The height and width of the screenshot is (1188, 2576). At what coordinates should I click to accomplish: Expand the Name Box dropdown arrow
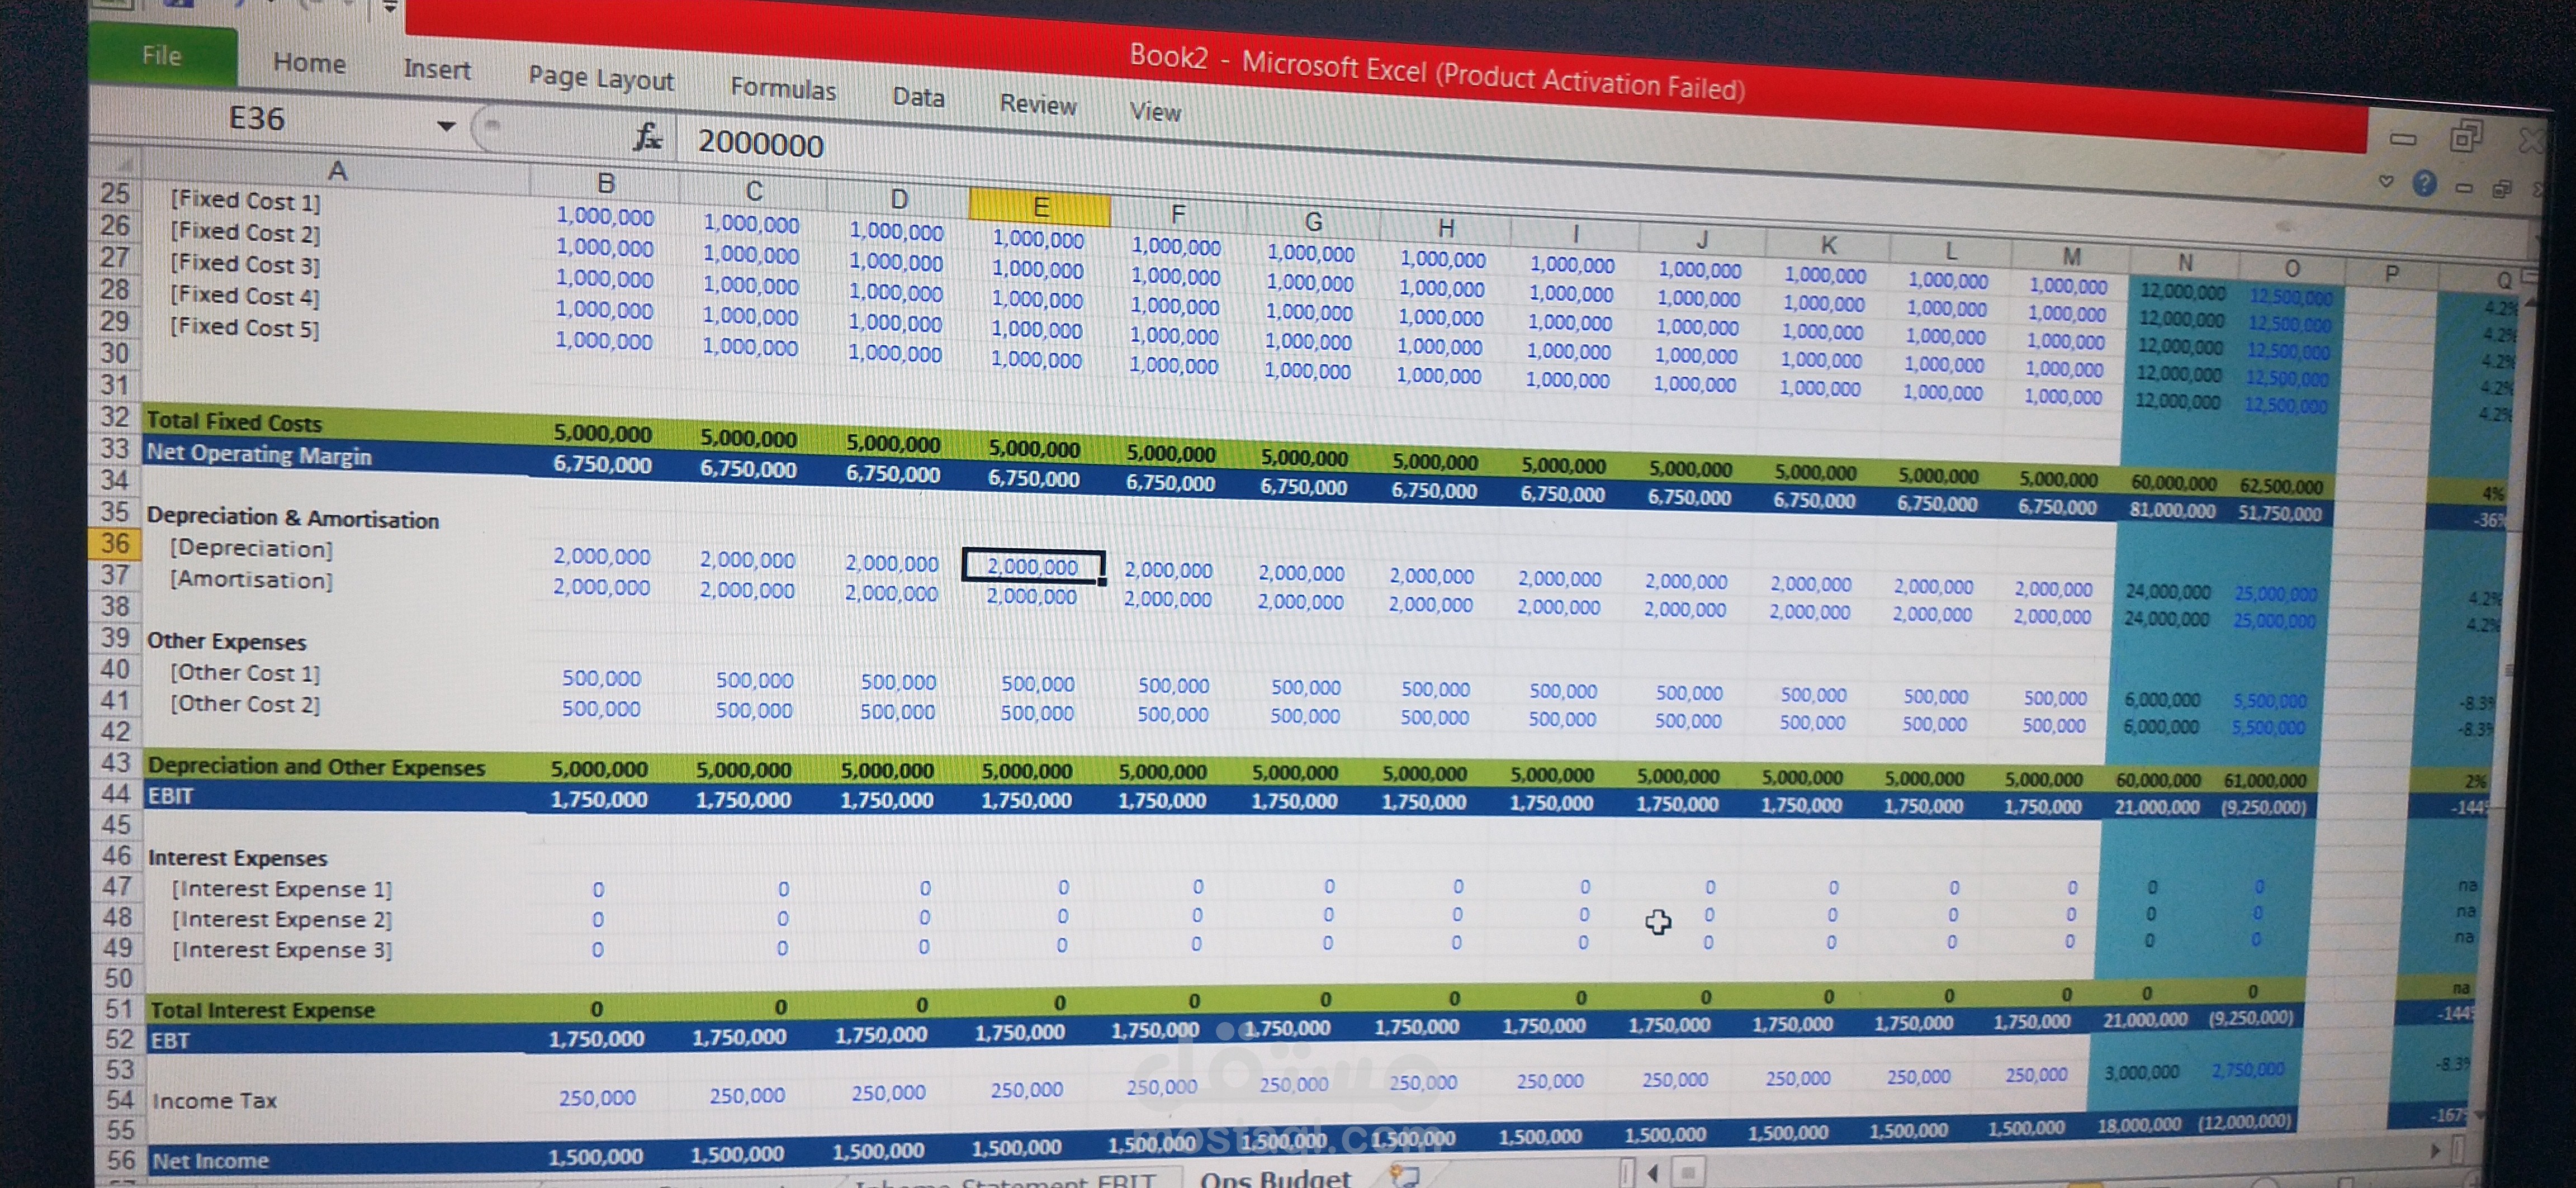pyautogui.click(x=446, y=126)
